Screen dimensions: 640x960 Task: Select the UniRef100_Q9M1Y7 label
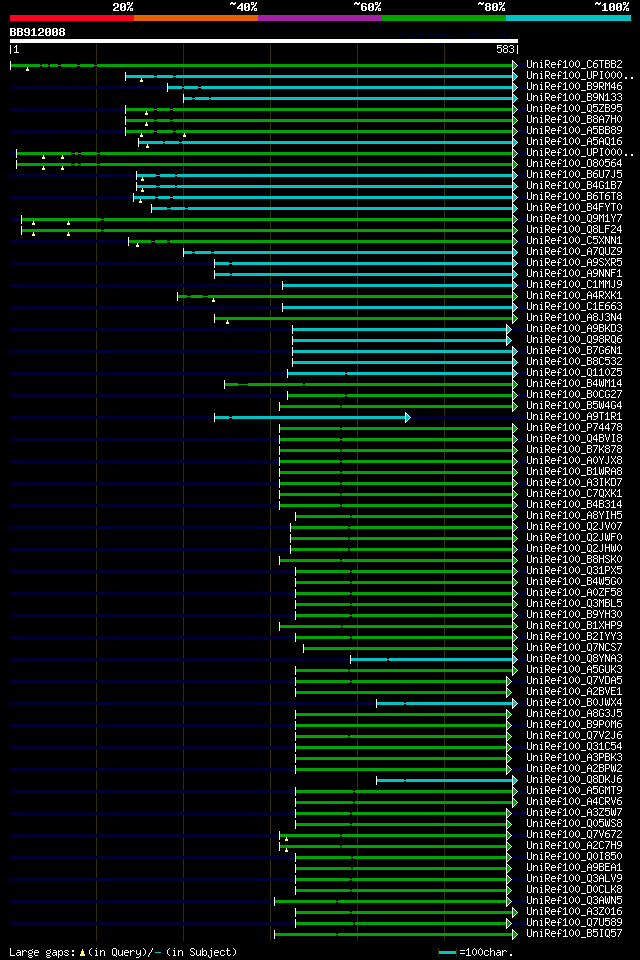tap(574, 219)
